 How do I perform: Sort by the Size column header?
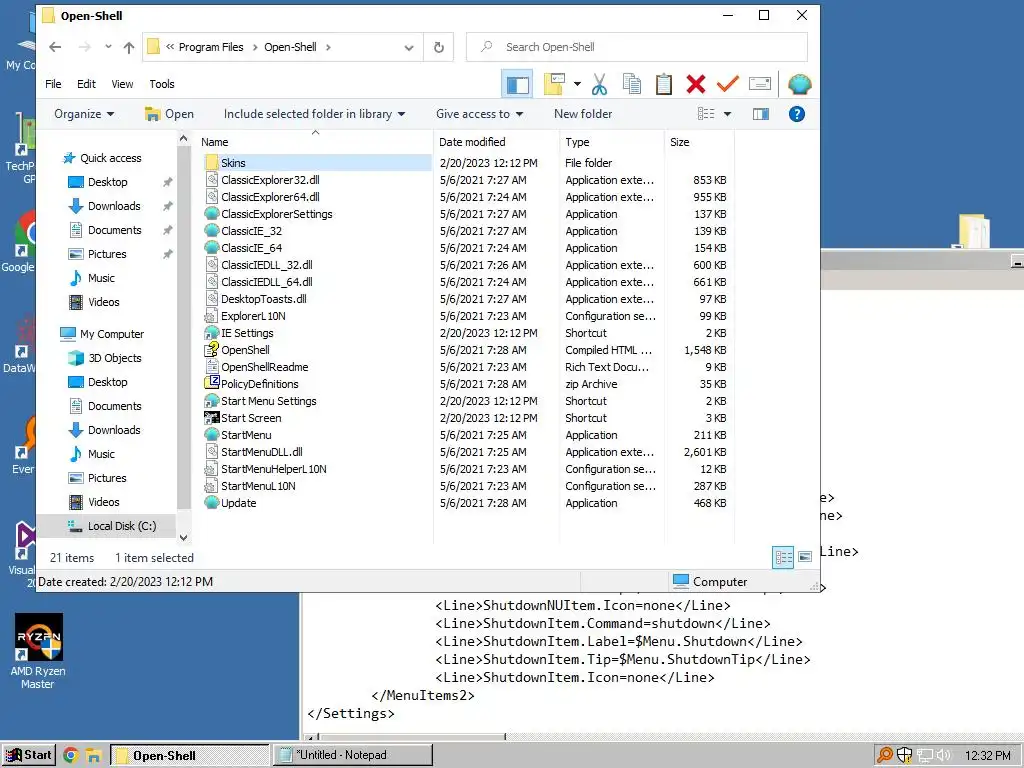[x=679, y=142]
